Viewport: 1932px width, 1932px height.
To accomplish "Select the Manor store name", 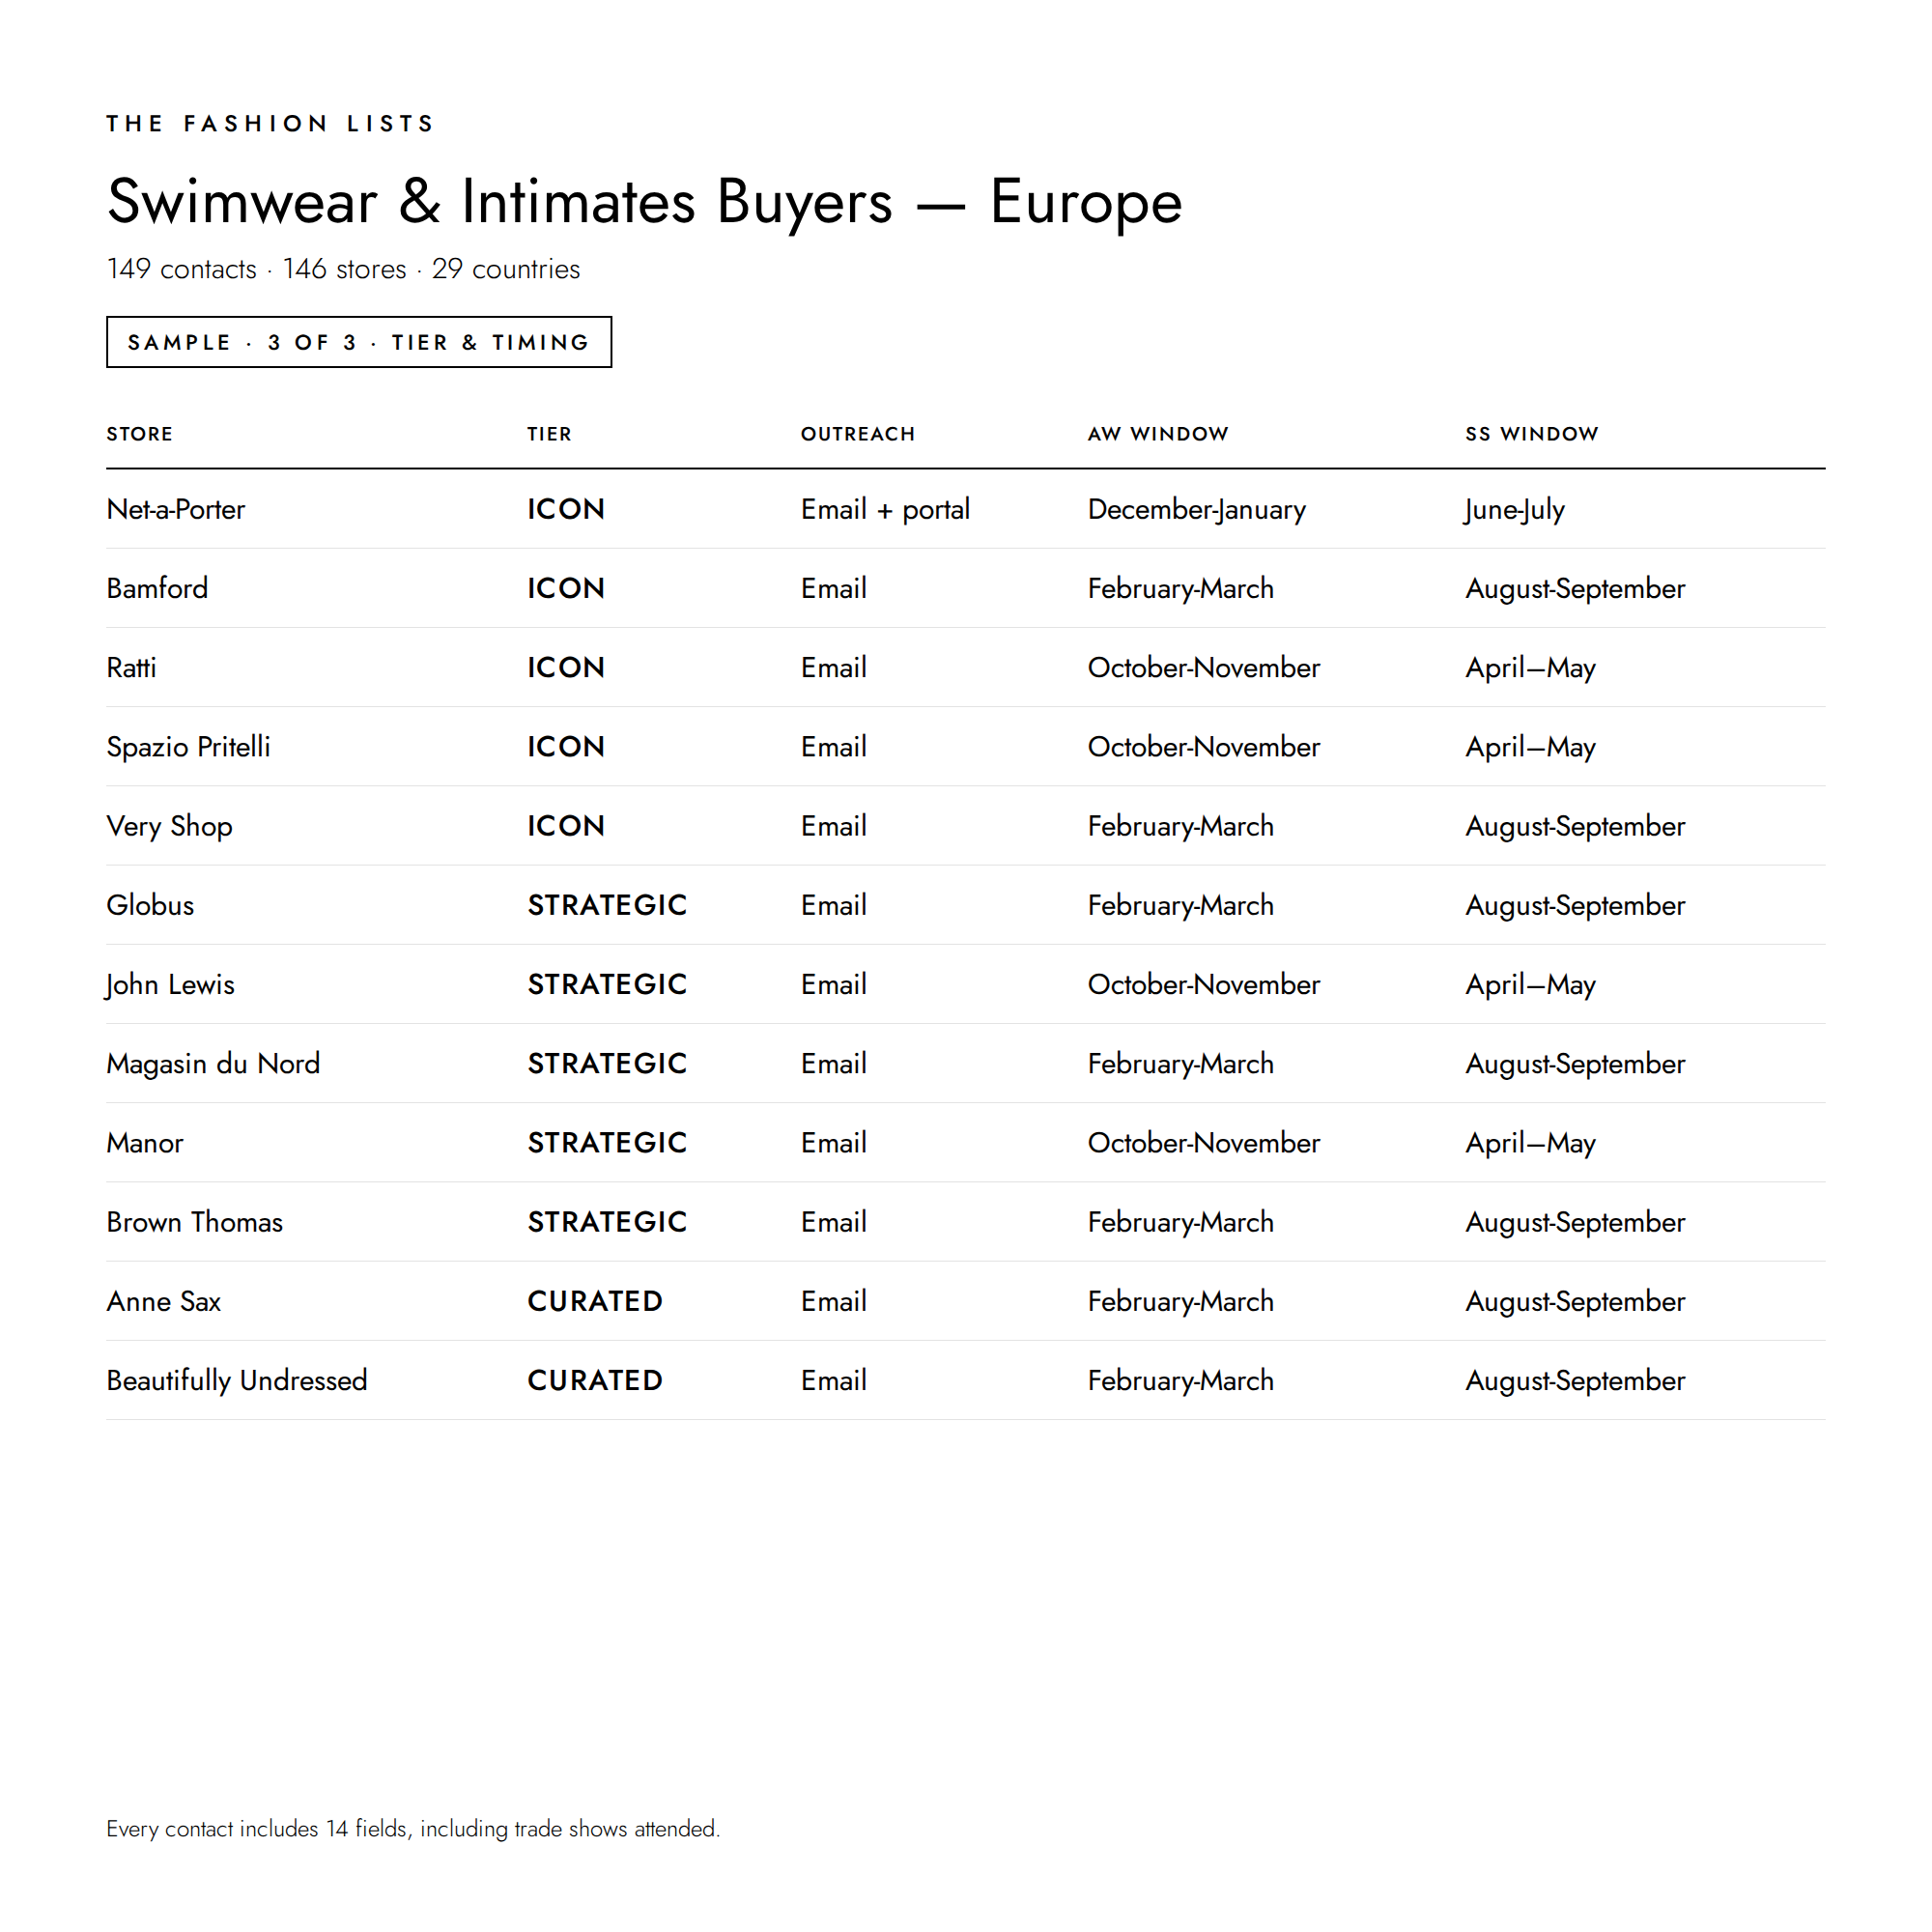I will pyautogui.click(x=145, y=1143).
